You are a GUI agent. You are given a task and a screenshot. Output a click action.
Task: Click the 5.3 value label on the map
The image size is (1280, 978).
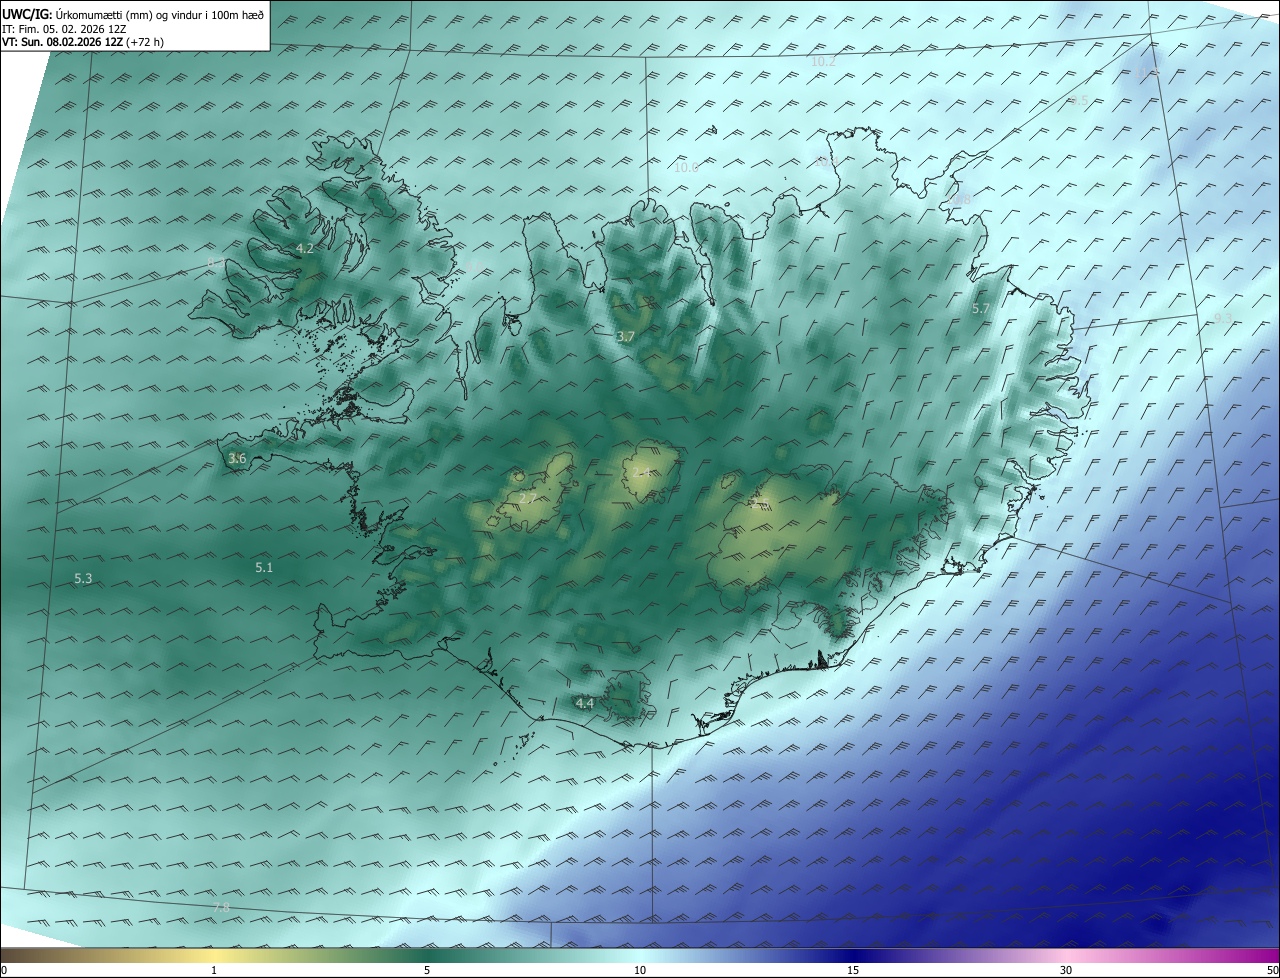pos(83,578)
